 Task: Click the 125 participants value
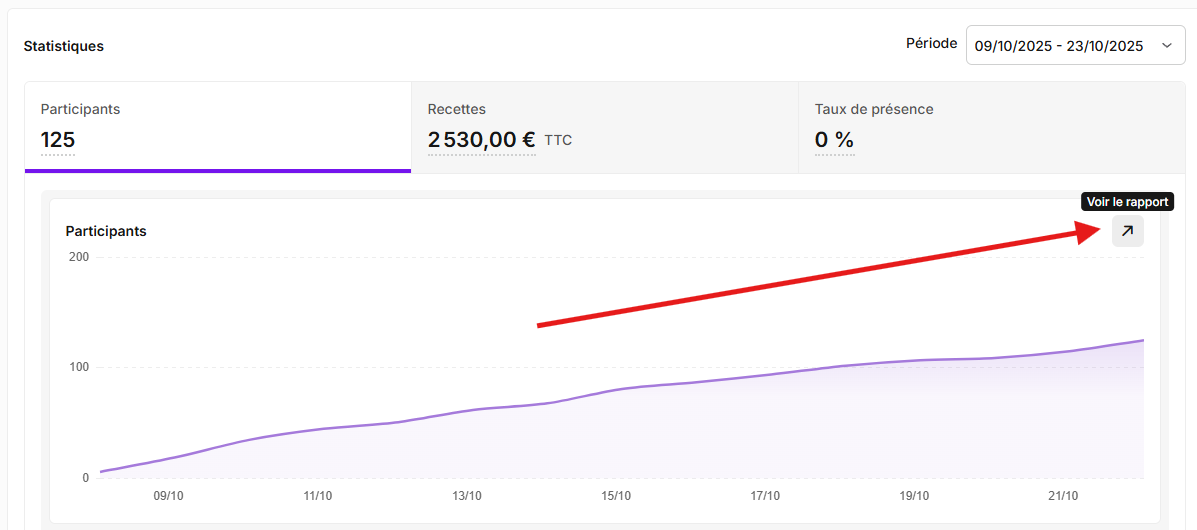click(x=57, y=141)
